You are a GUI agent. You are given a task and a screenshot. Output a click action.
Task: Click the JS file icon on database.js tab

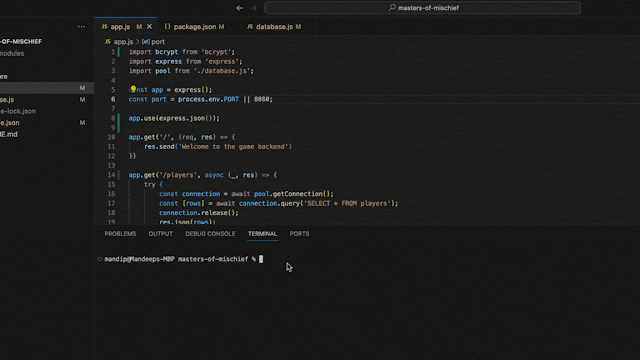pyautogui.click(x=250, y=27)
